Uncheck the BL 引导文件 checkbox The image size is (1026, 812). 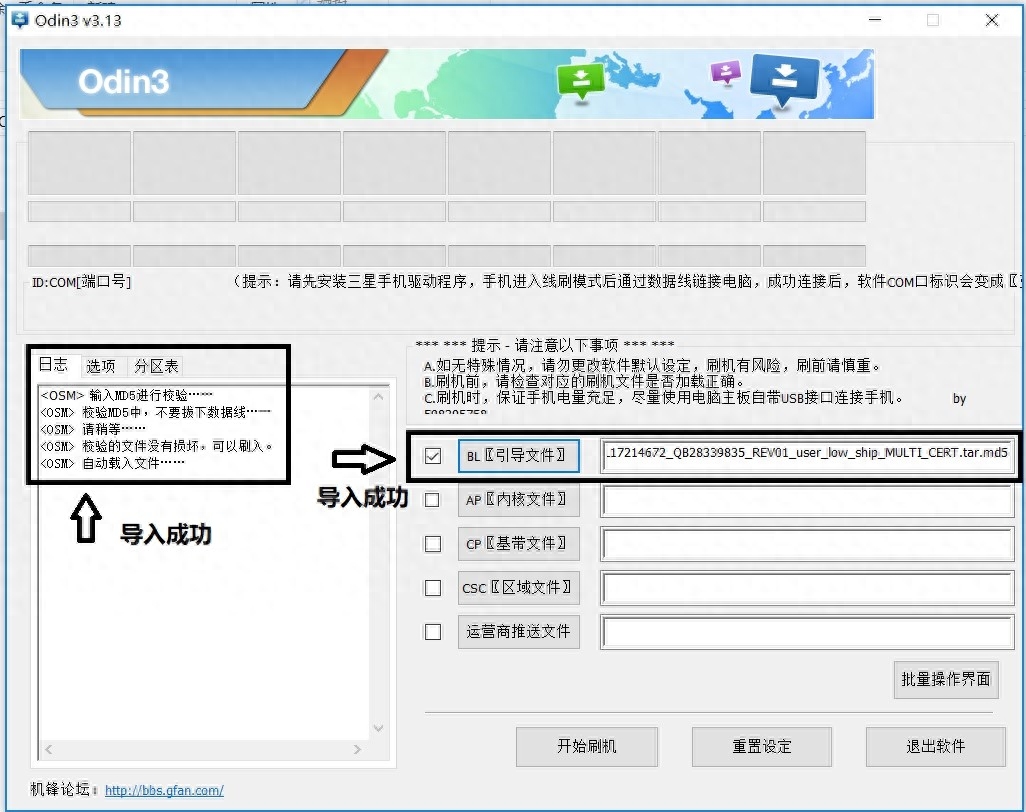pyautogui.click(x=433, y=455)
